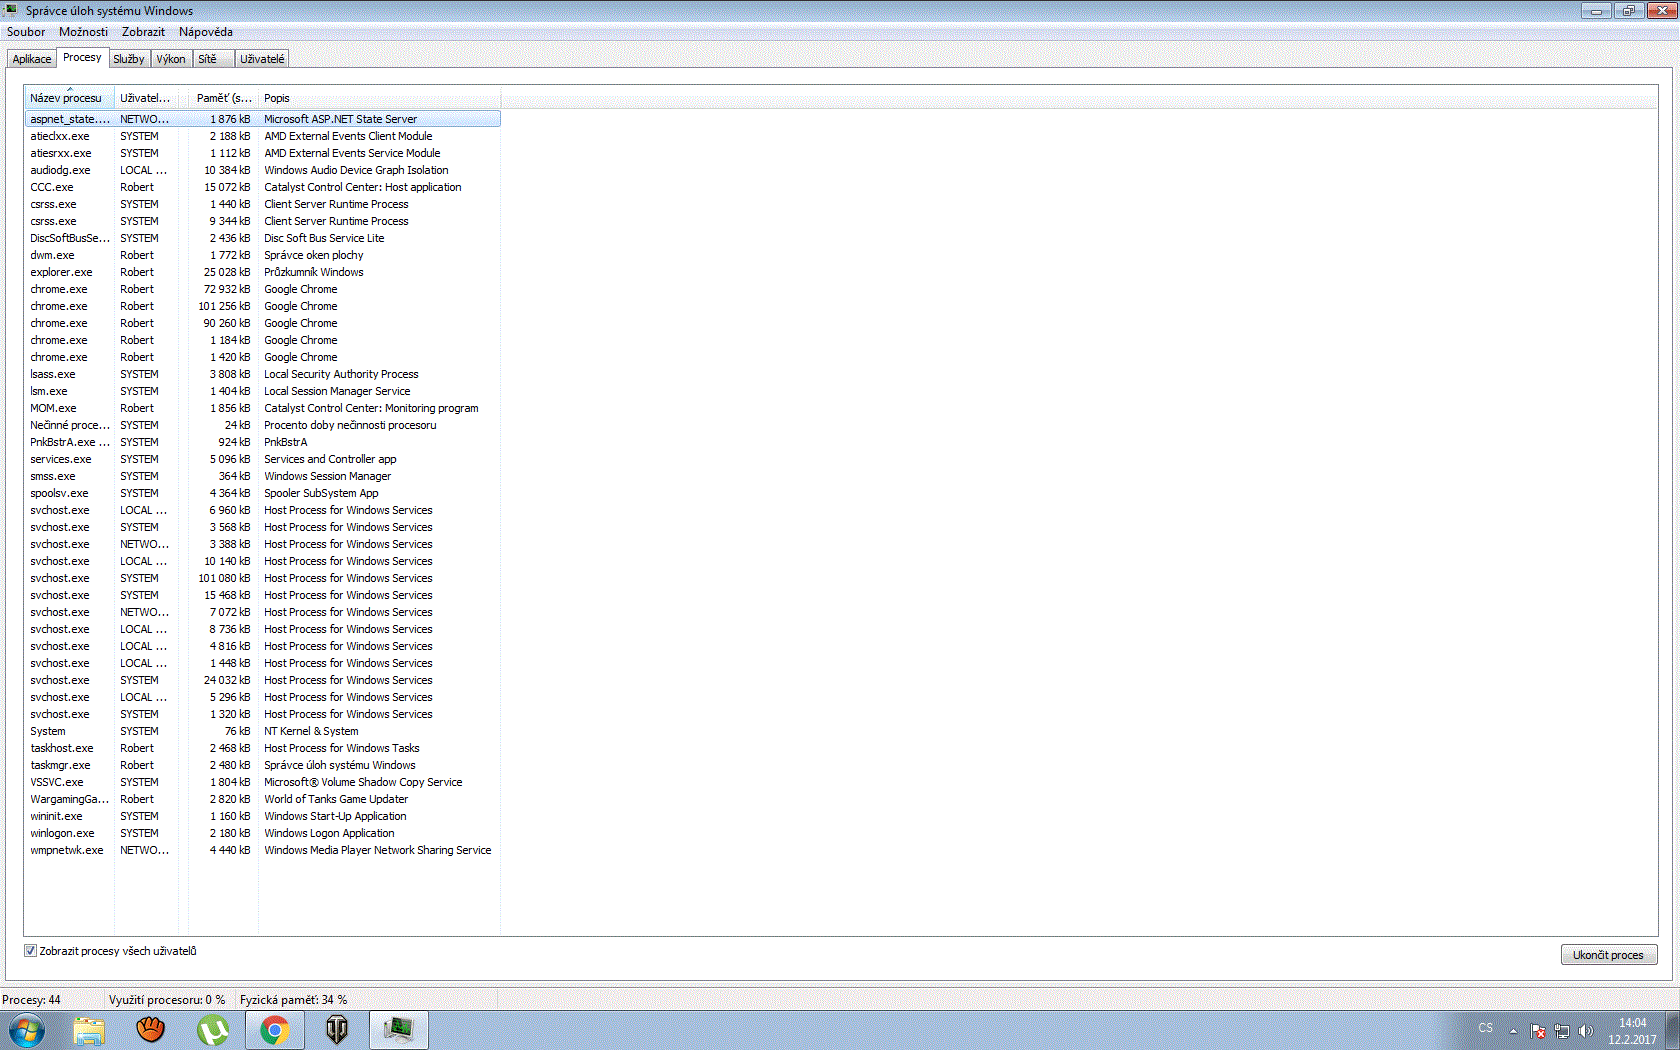Select the aspnet_state process row

(262, 119)
